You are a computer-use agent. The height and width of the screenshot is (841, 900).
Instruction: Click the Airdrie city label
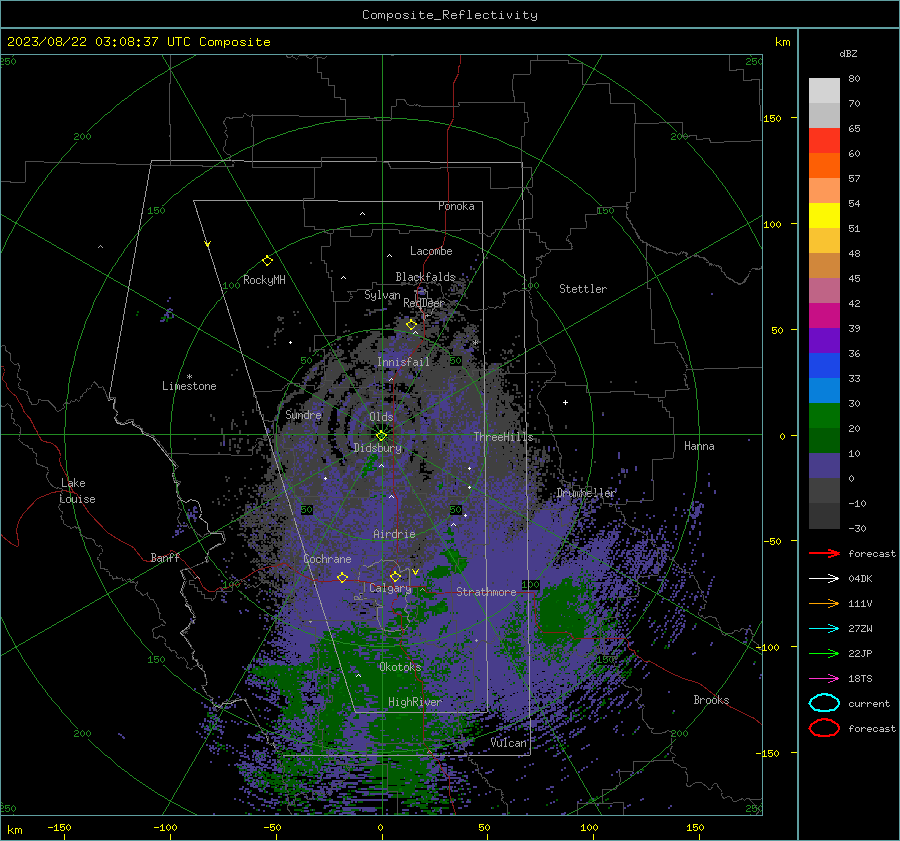[394, 534]
